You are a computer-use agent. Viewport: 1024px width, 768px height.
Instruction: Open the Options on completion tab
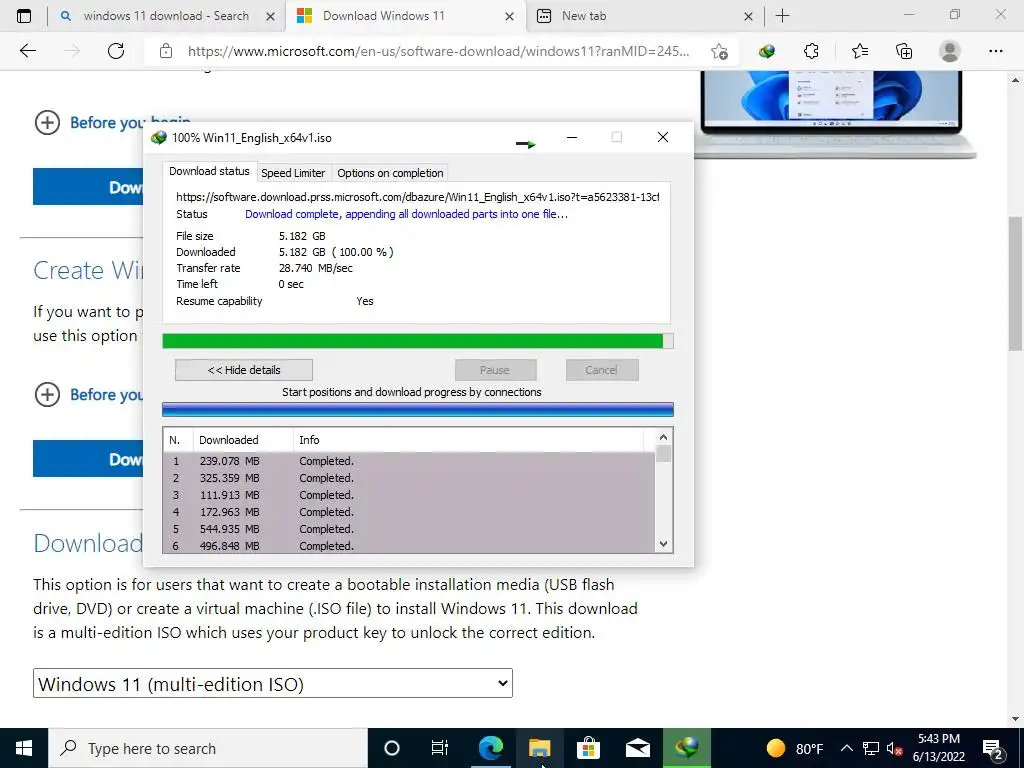click(x=390, y=173)
